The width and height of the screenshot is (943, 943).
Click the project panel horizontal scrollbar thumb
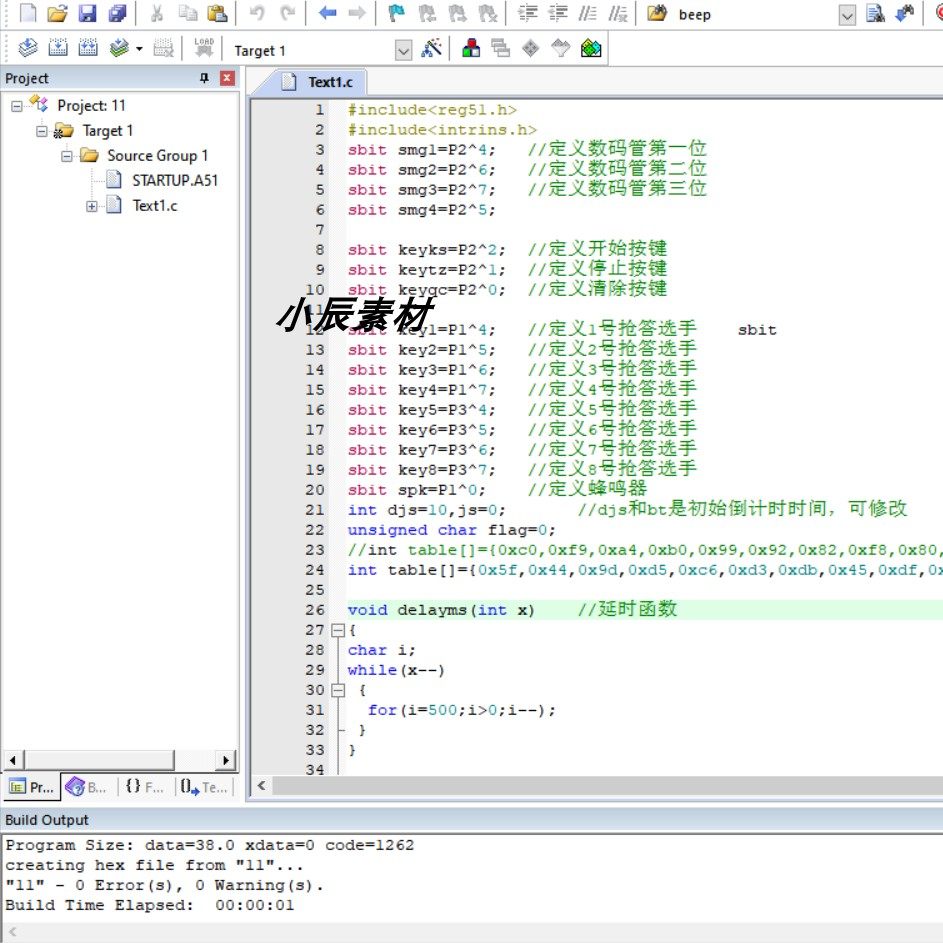[99, 760]
